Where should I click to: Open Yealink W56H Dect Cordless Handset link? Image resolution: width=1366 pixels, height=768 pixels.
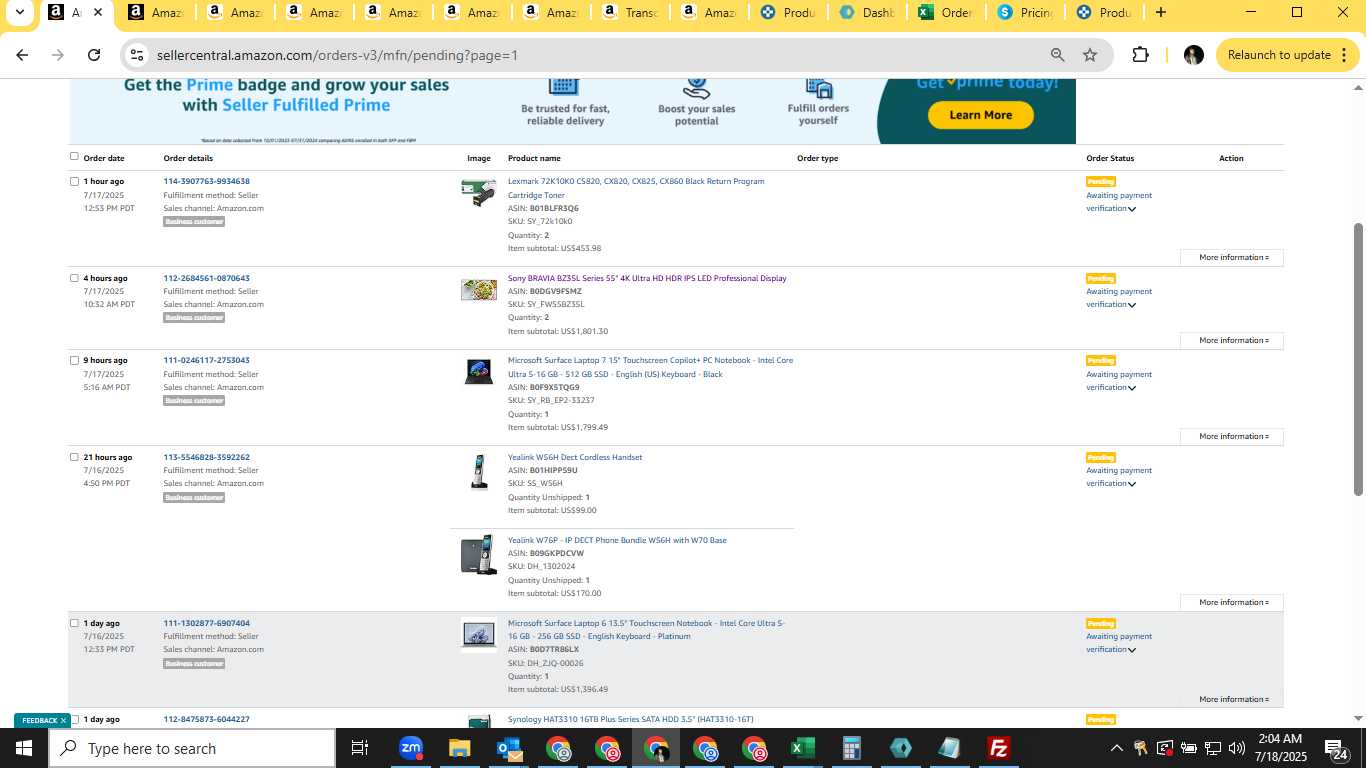tap(575, 457)
